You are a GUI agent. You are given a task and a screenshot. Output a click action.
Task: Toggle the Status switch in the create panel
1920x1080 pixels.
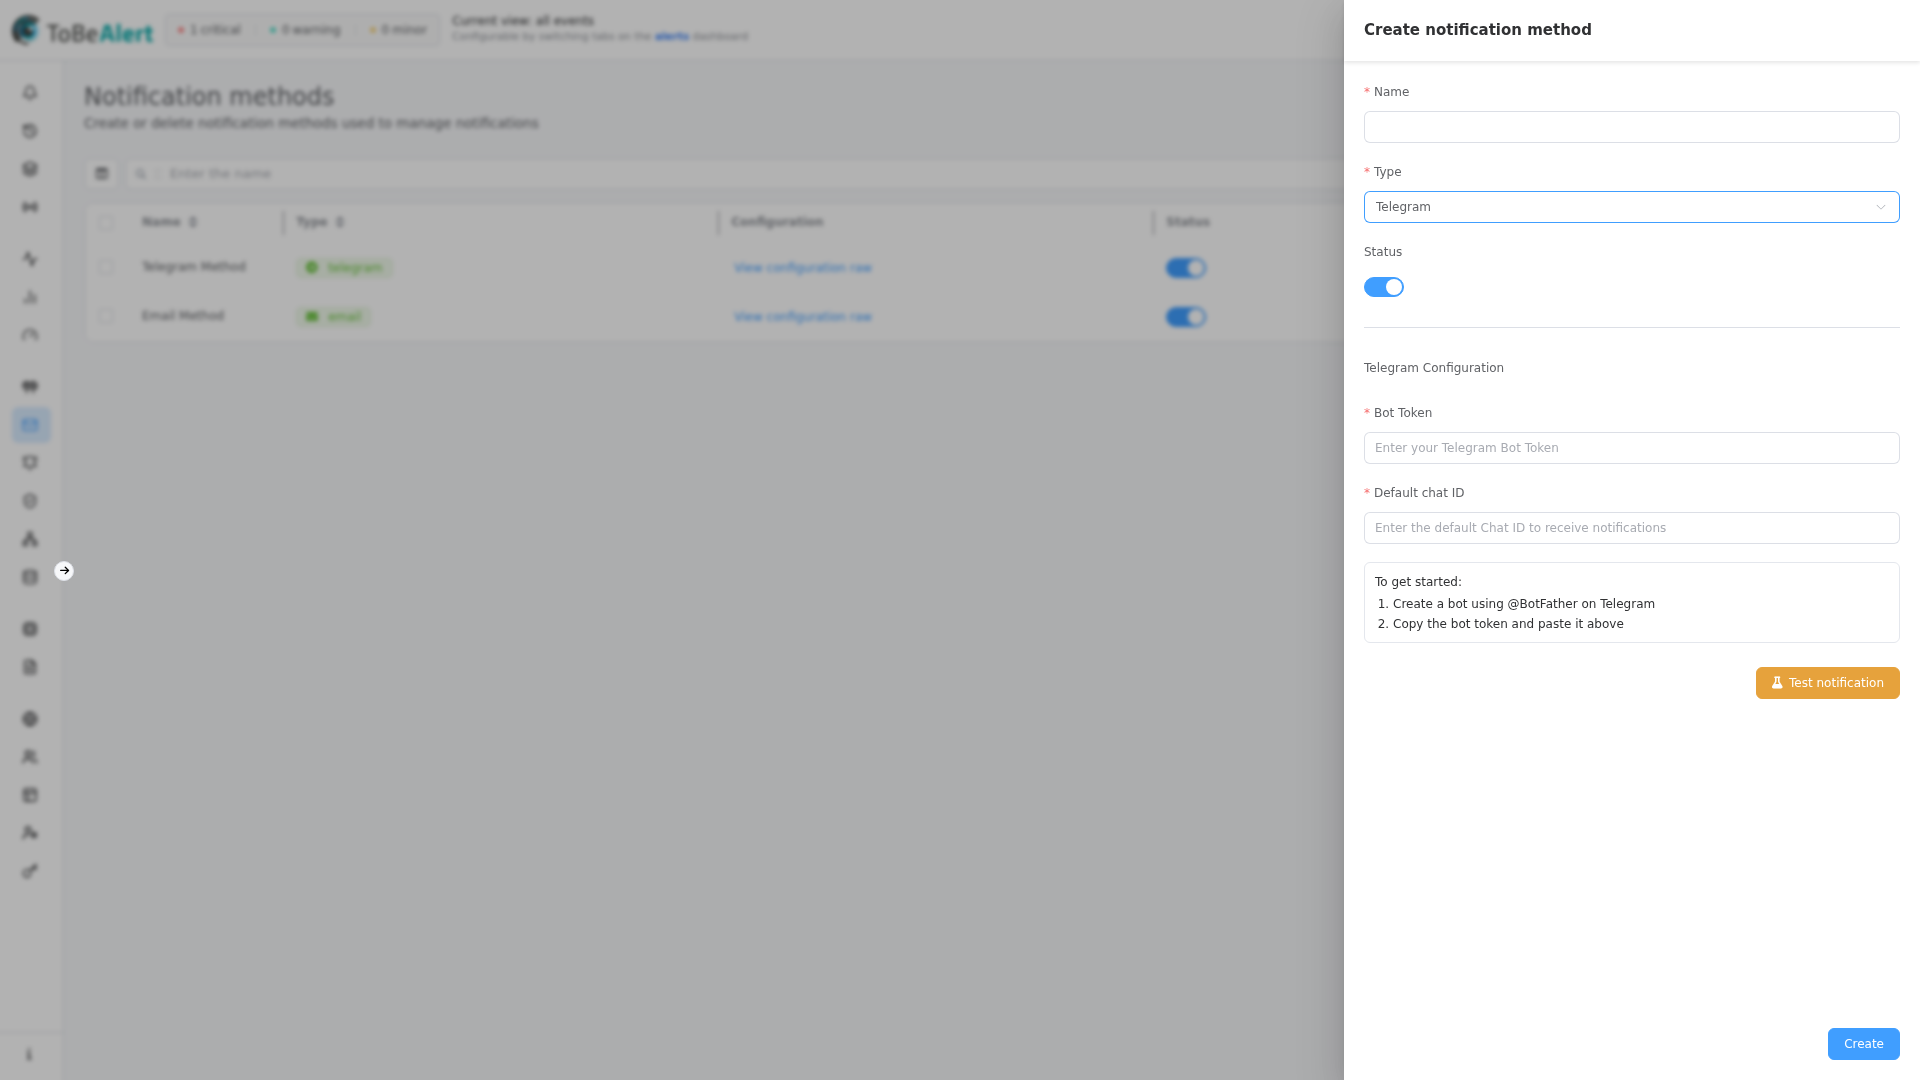click(x=1384, y=287)
